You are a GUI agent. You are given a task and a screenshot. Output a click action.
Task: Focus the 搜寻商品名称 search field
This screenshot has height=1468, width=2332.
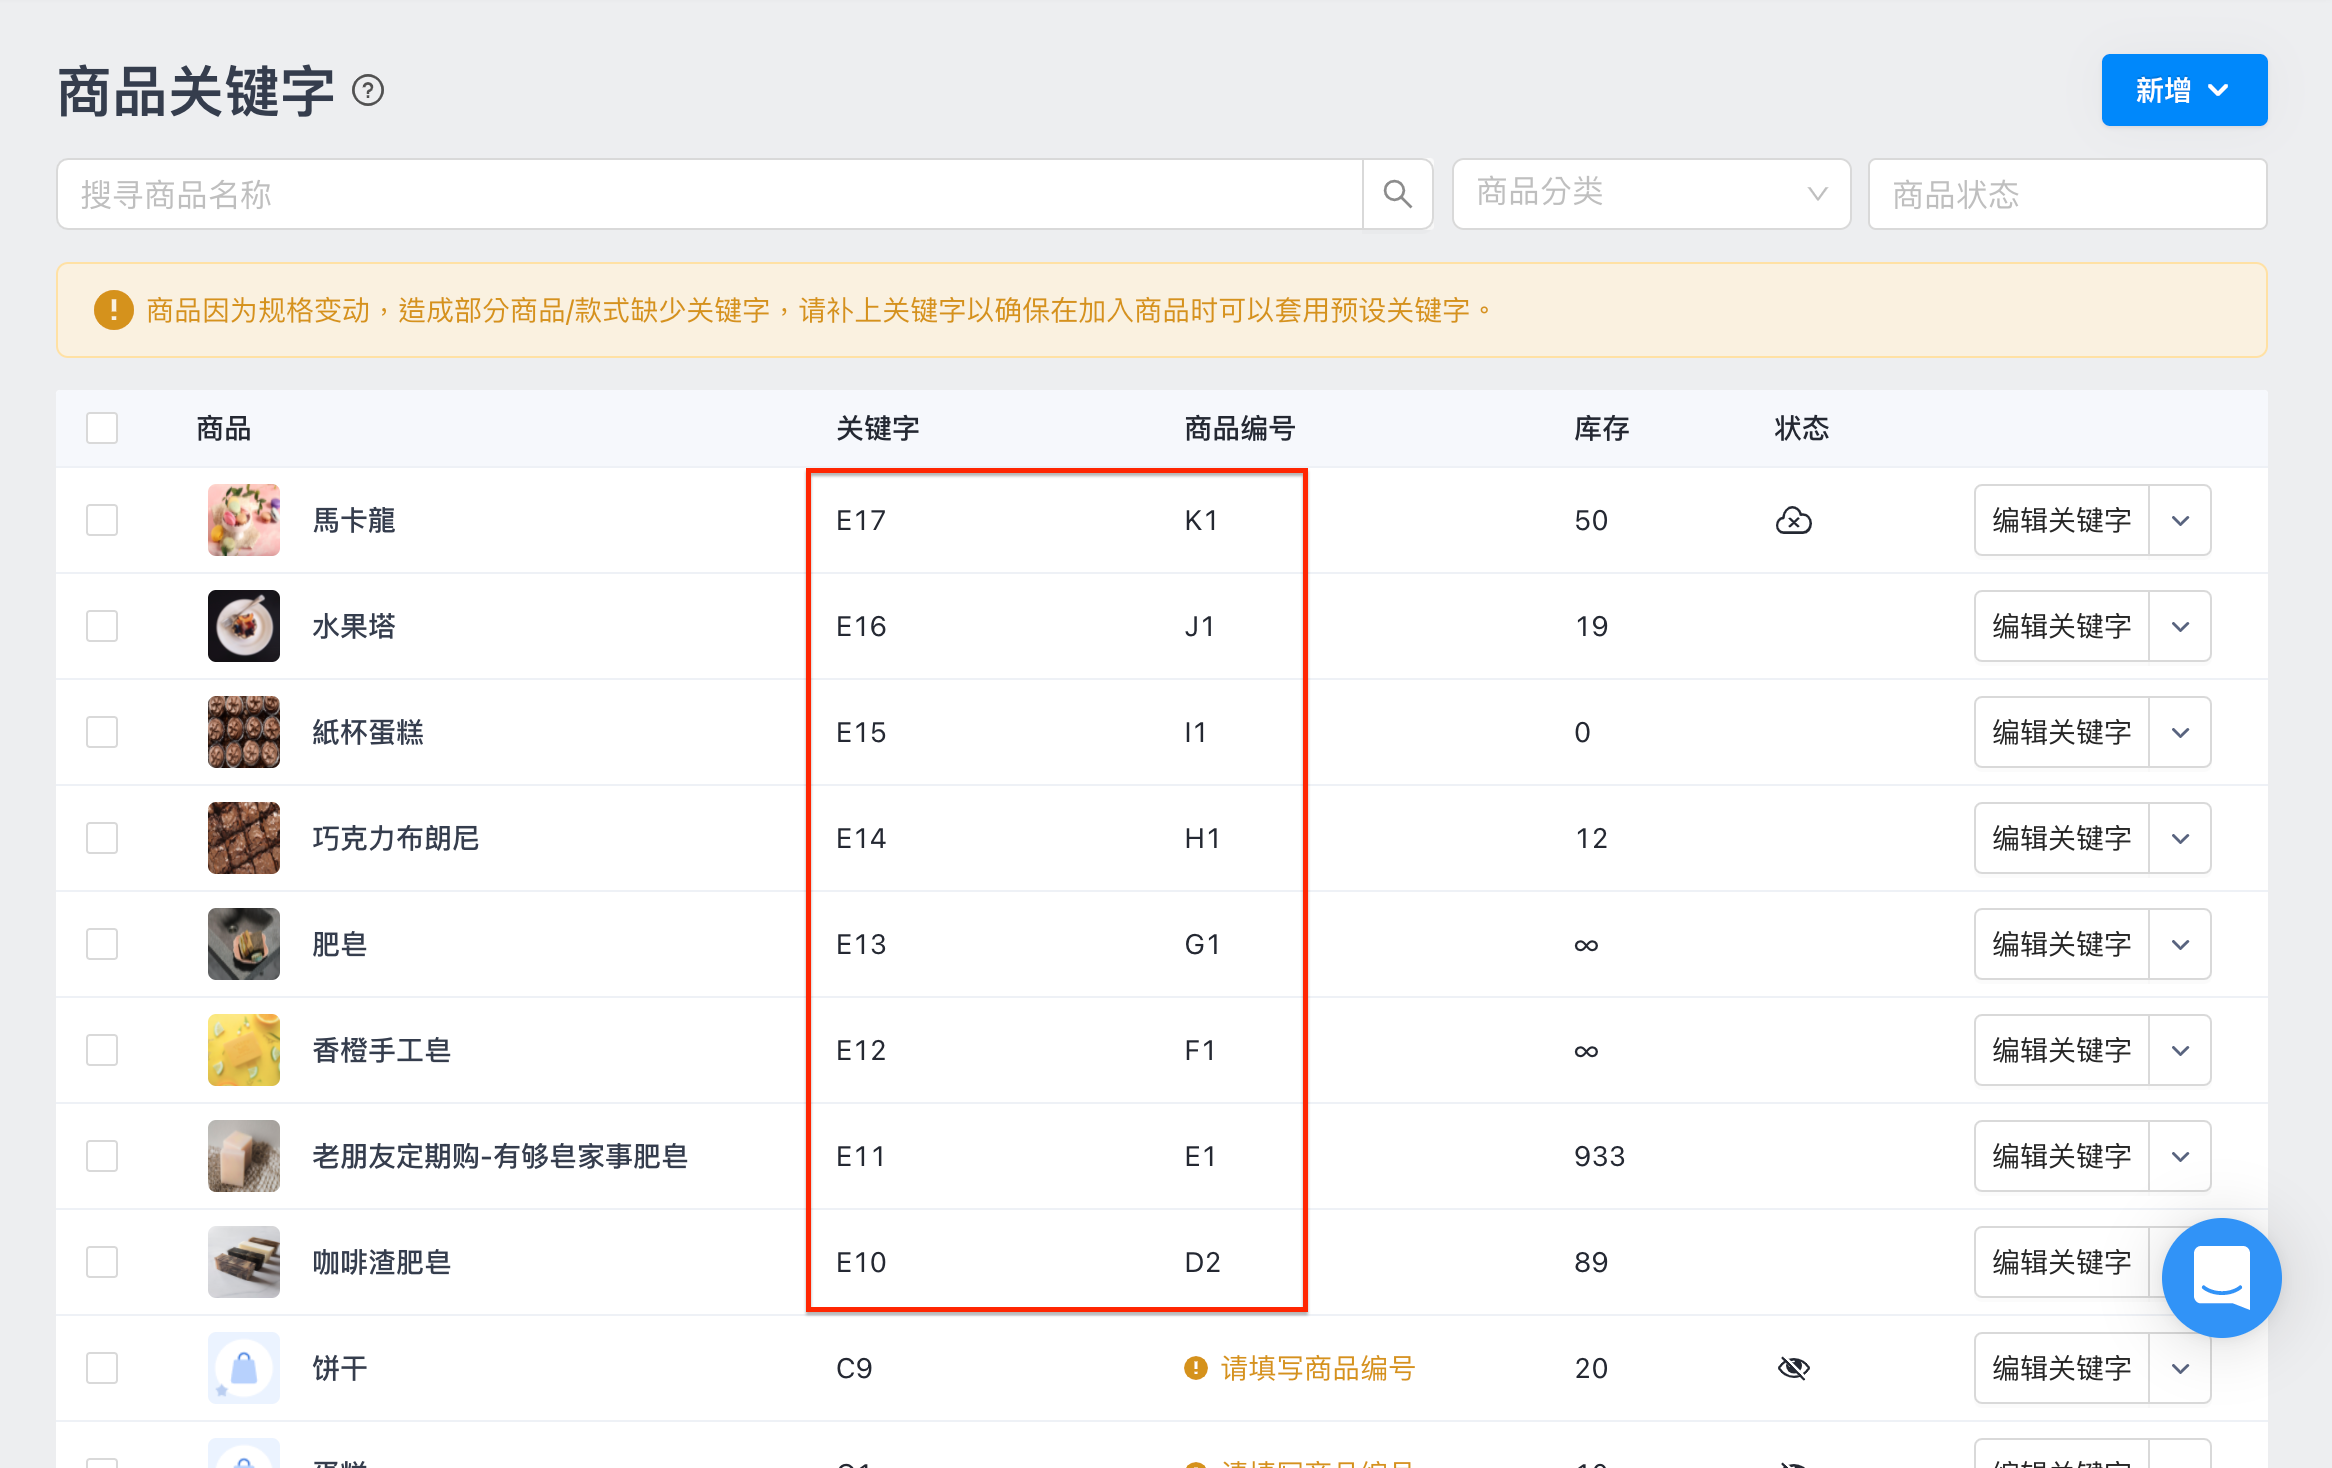click(x=710, y=194)
